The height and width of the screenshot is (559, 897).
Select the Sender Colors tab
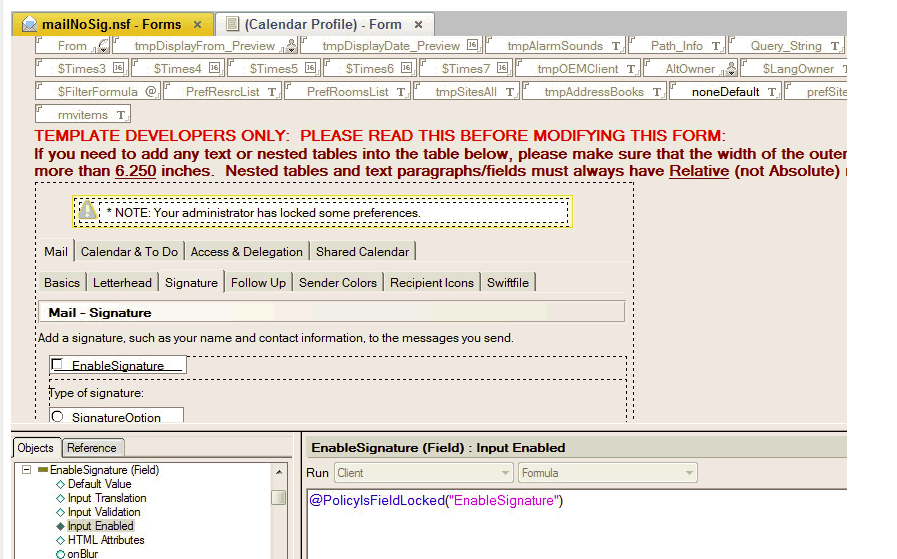point(337,283)
